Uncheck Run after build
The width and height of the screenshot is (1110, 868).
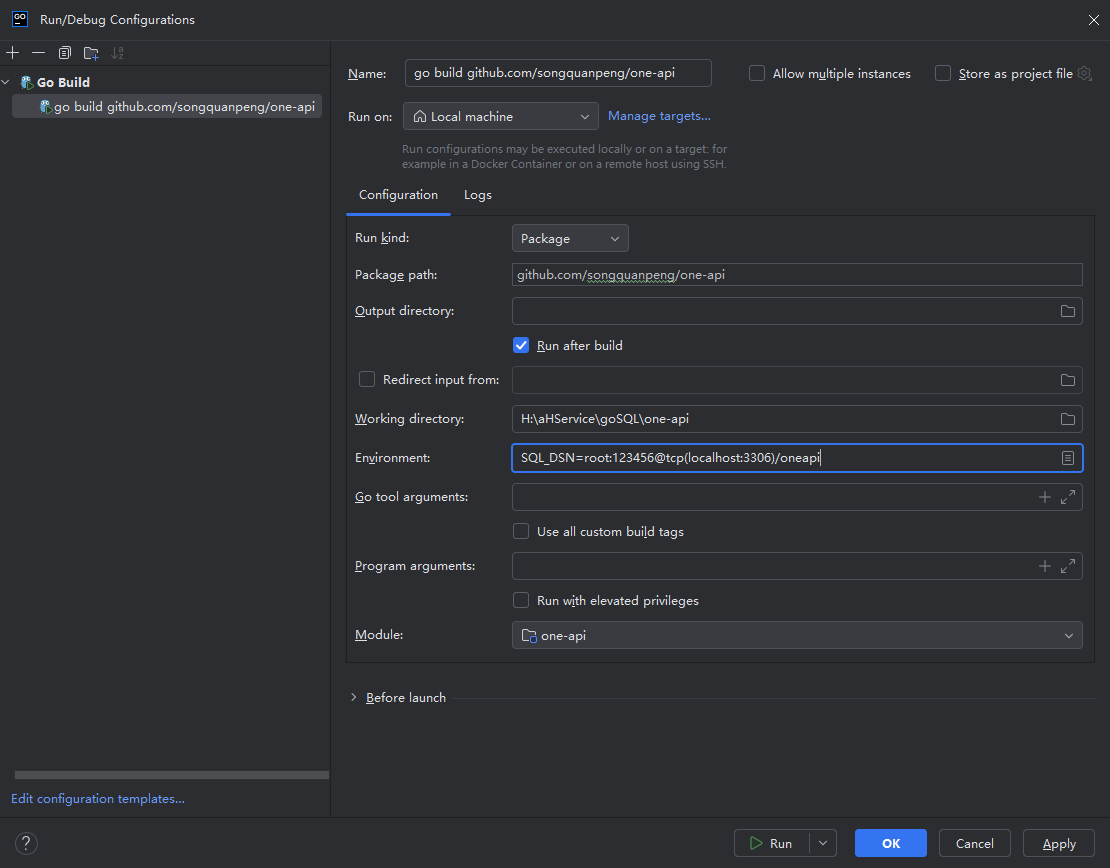pyautogui.click(x=521, y=345)
